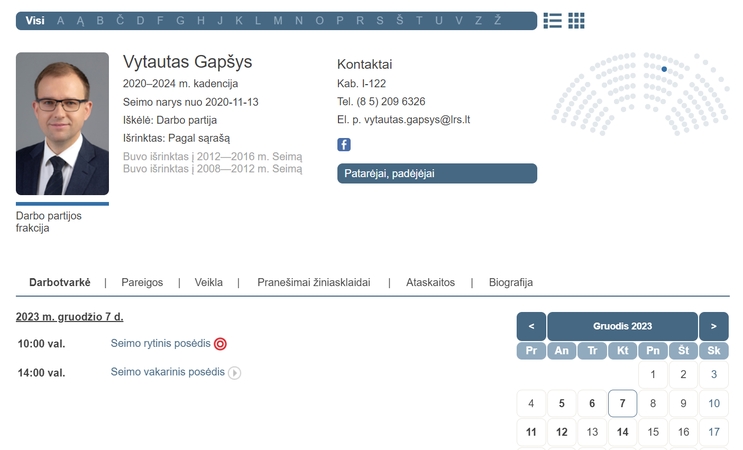Open Seimo rytinis posėdis link
This screenshot has height=450, width=743.
161,343
